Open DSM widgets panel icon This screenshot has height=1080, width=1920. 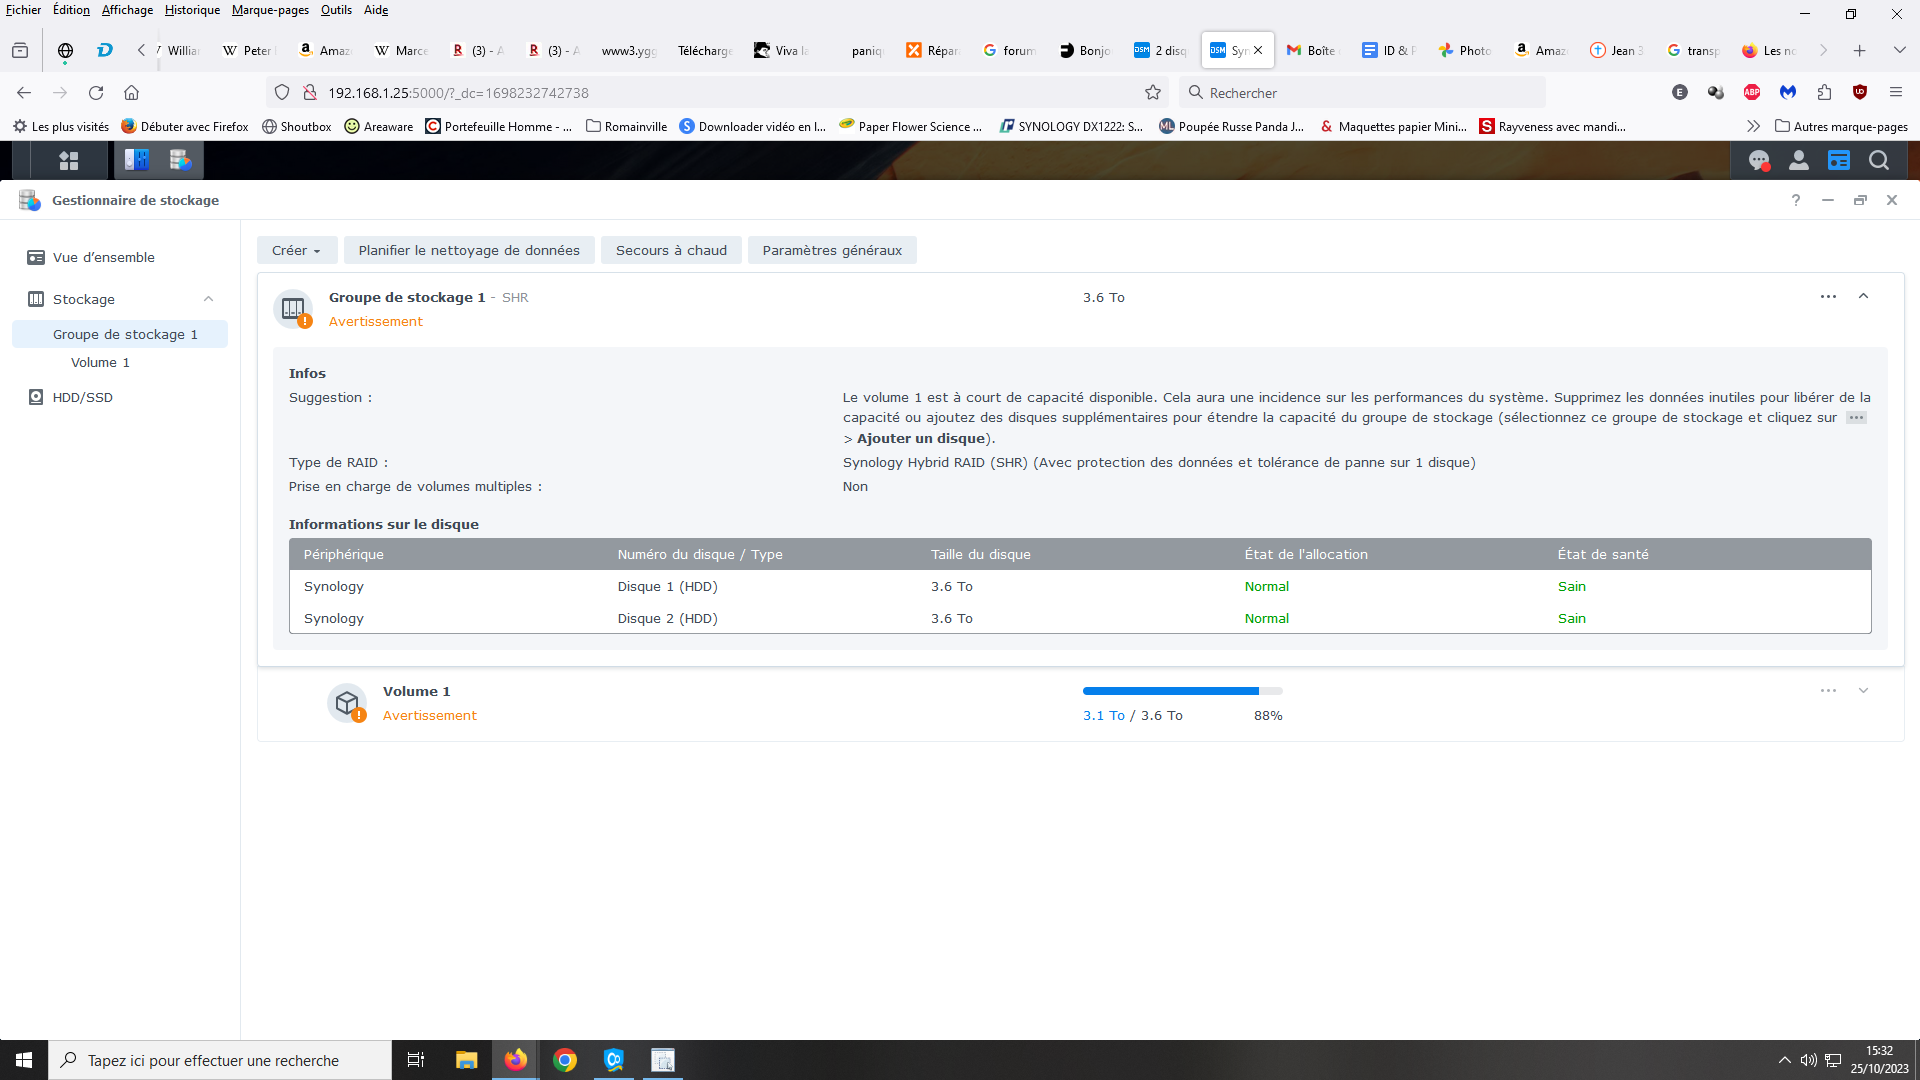coord(1838,160)
